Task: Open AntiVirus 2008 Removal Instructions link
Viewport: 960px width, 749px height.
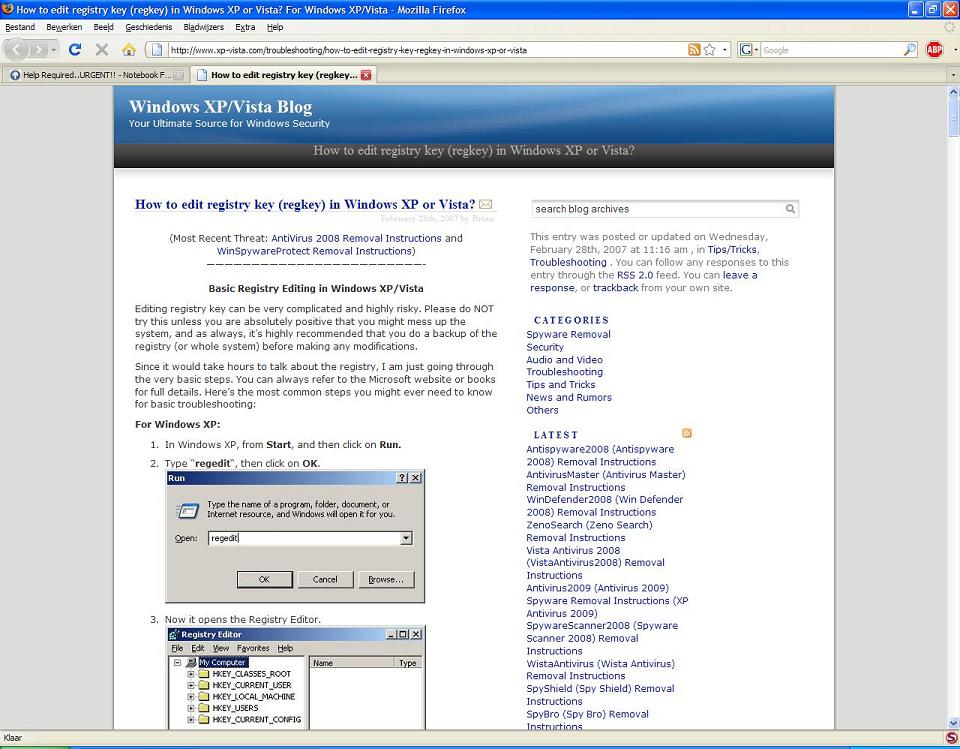Action: point(356,238)
